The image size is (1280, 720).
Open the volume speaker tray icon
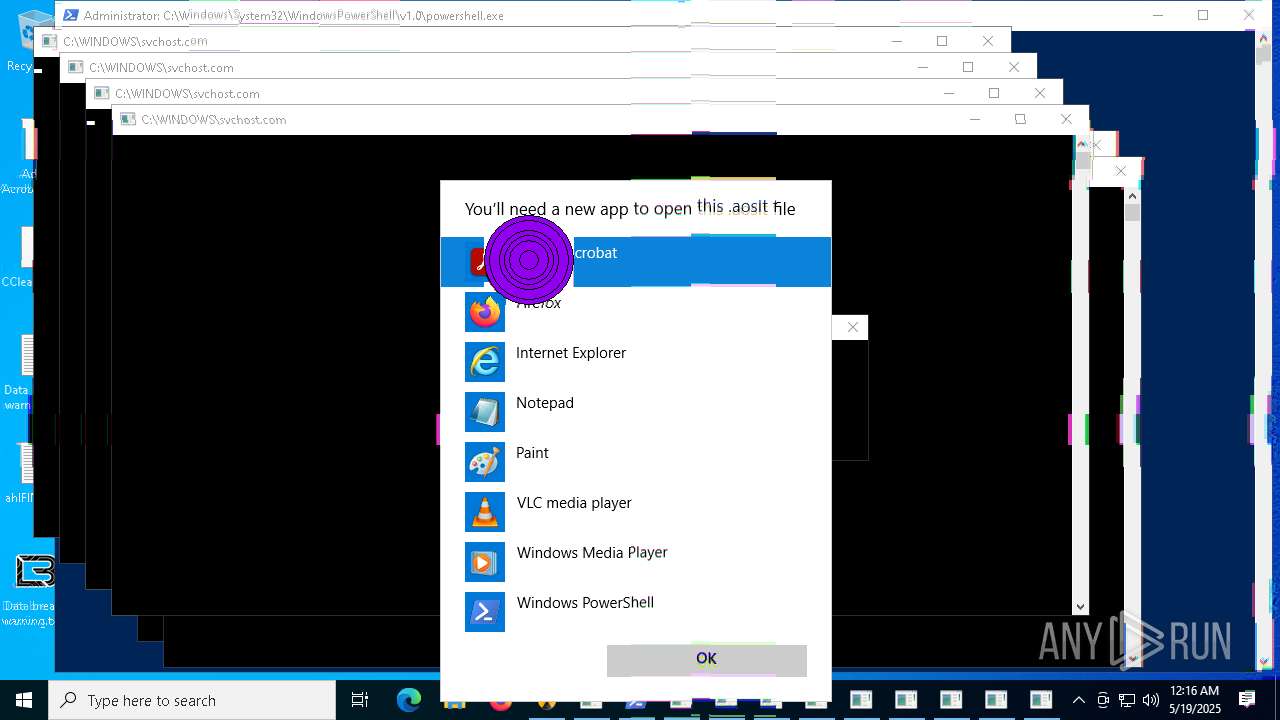click(1150, 700)
